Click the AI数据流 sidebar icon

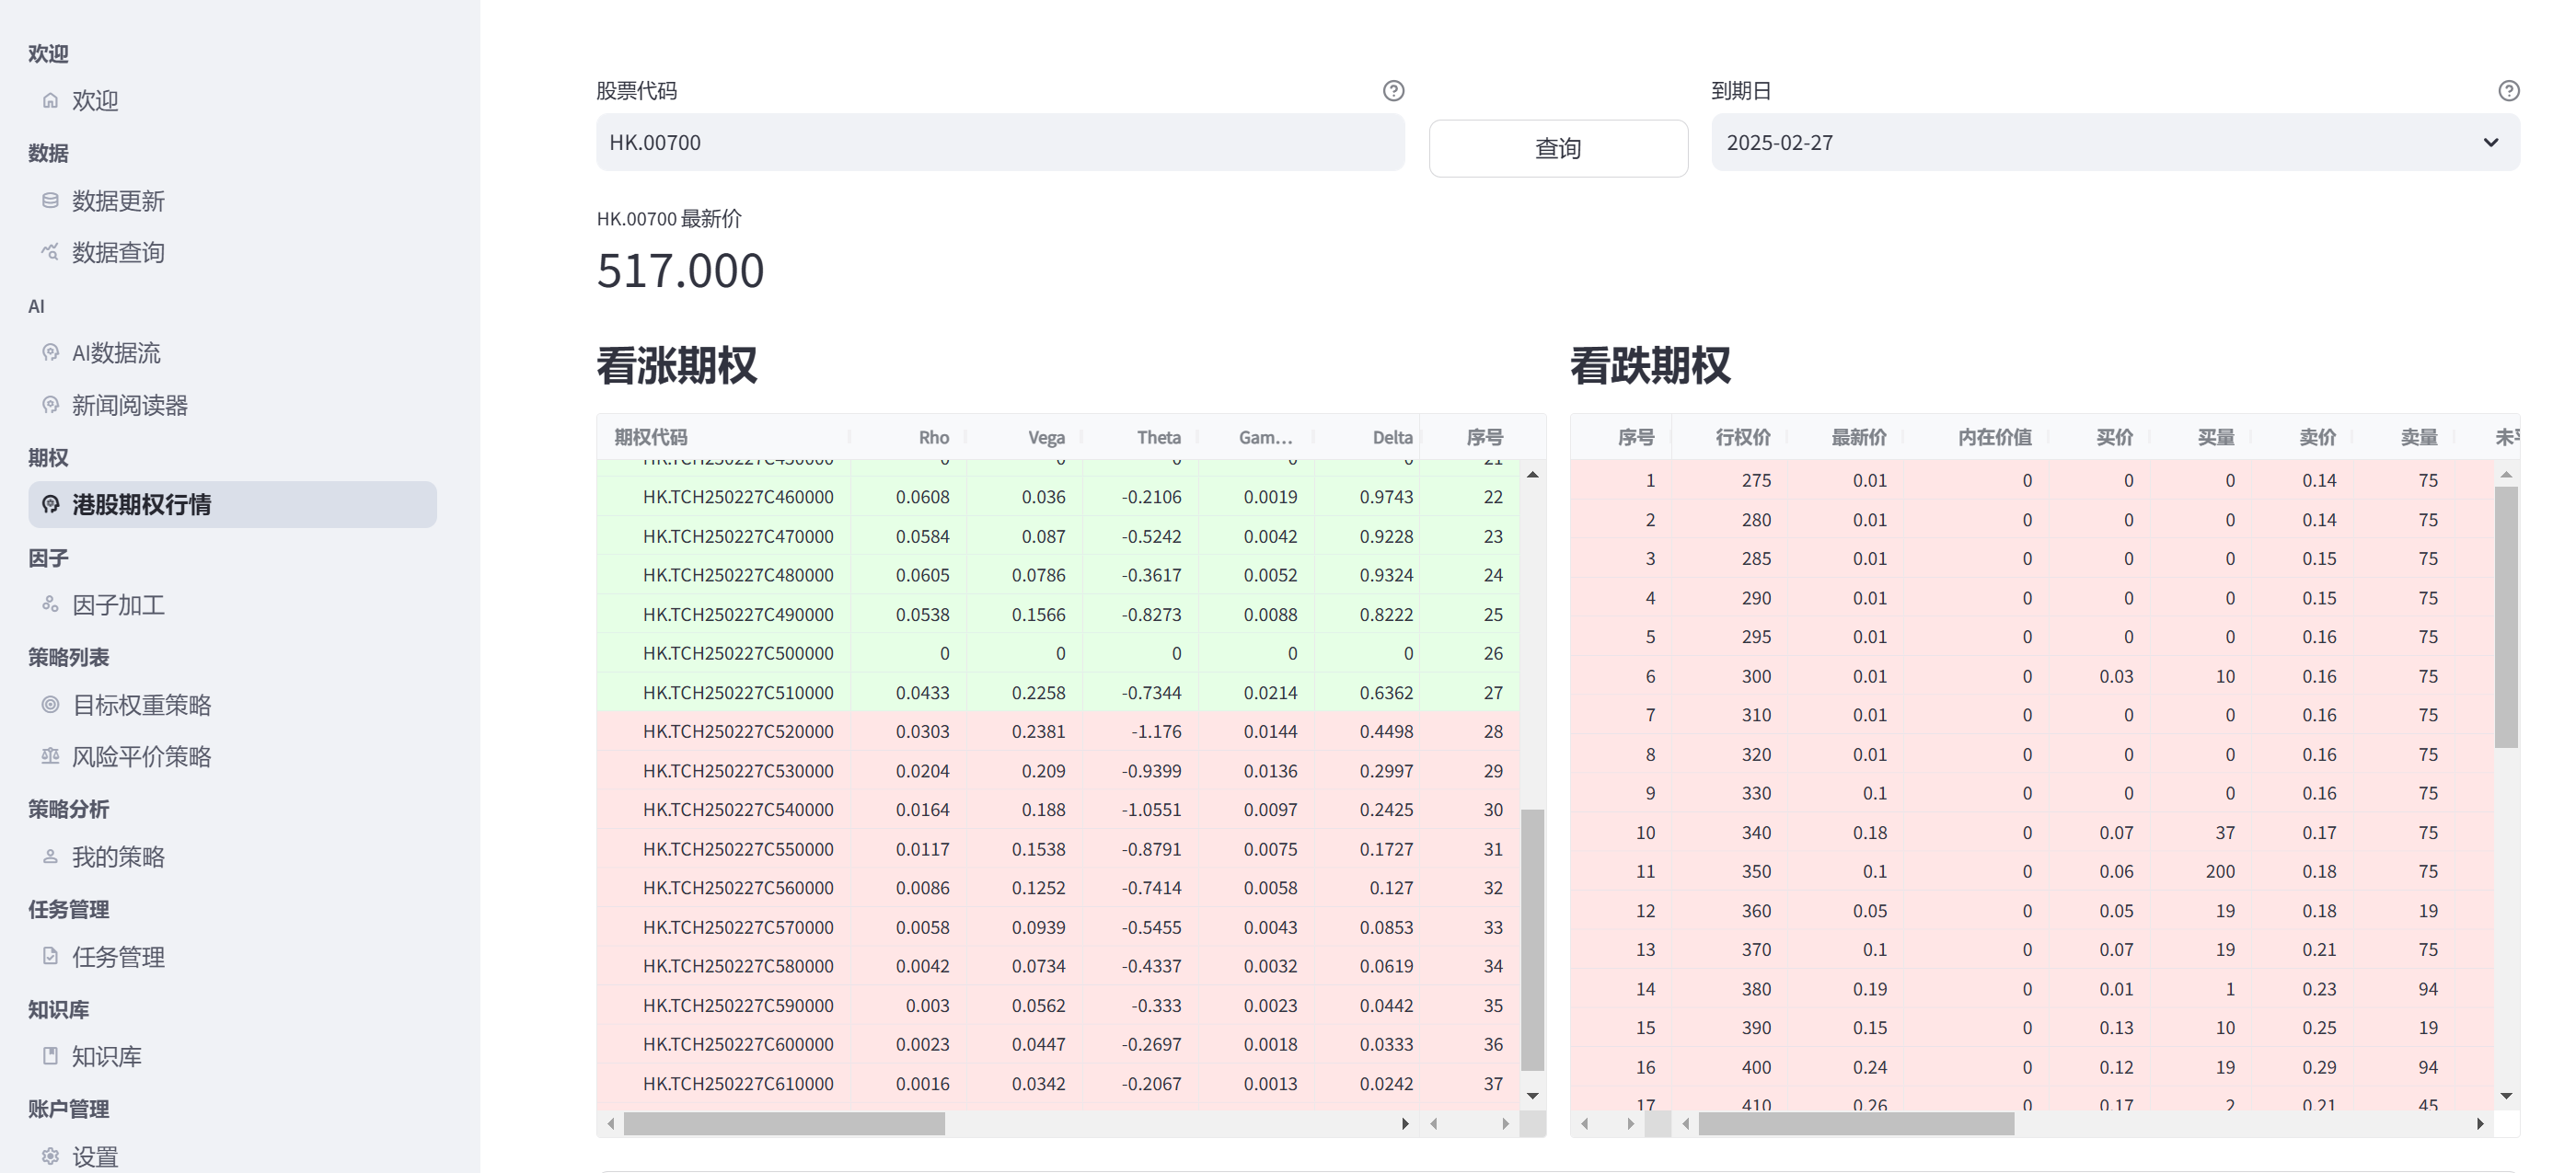50,352
